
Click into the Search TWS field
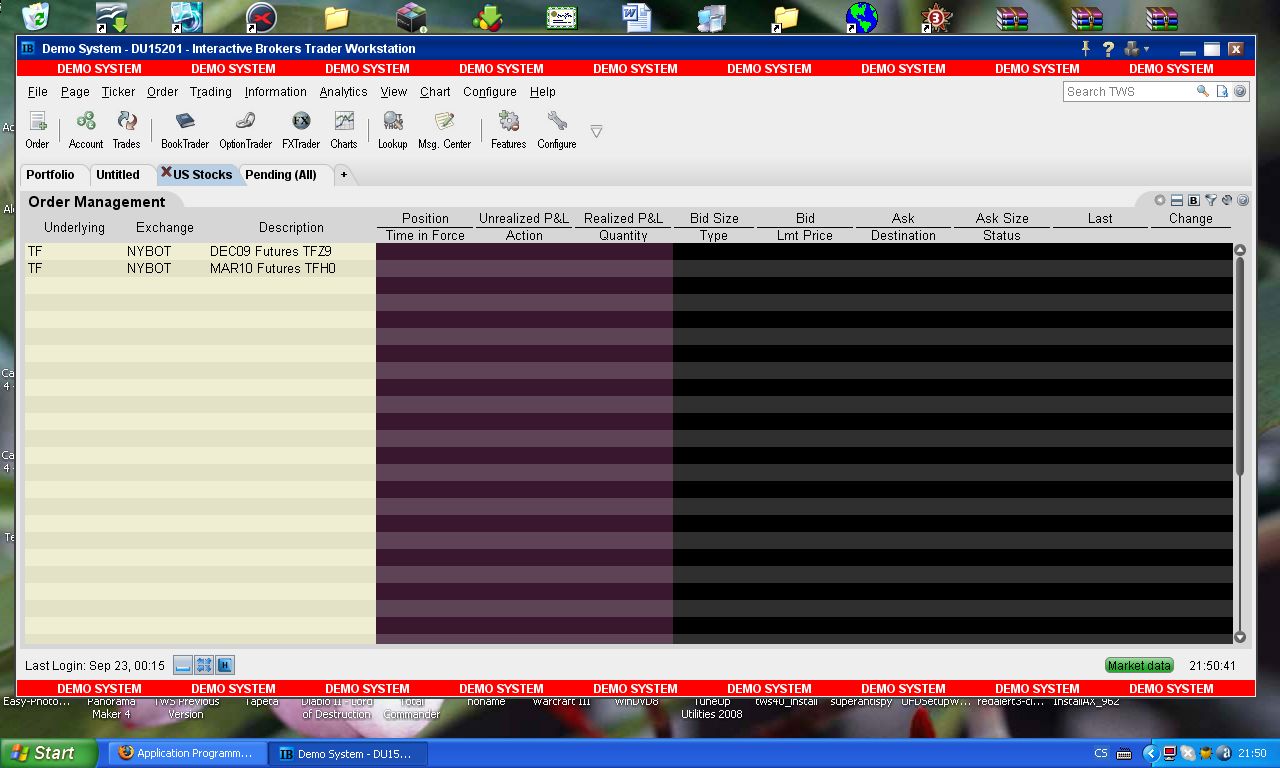point(1130,91)
